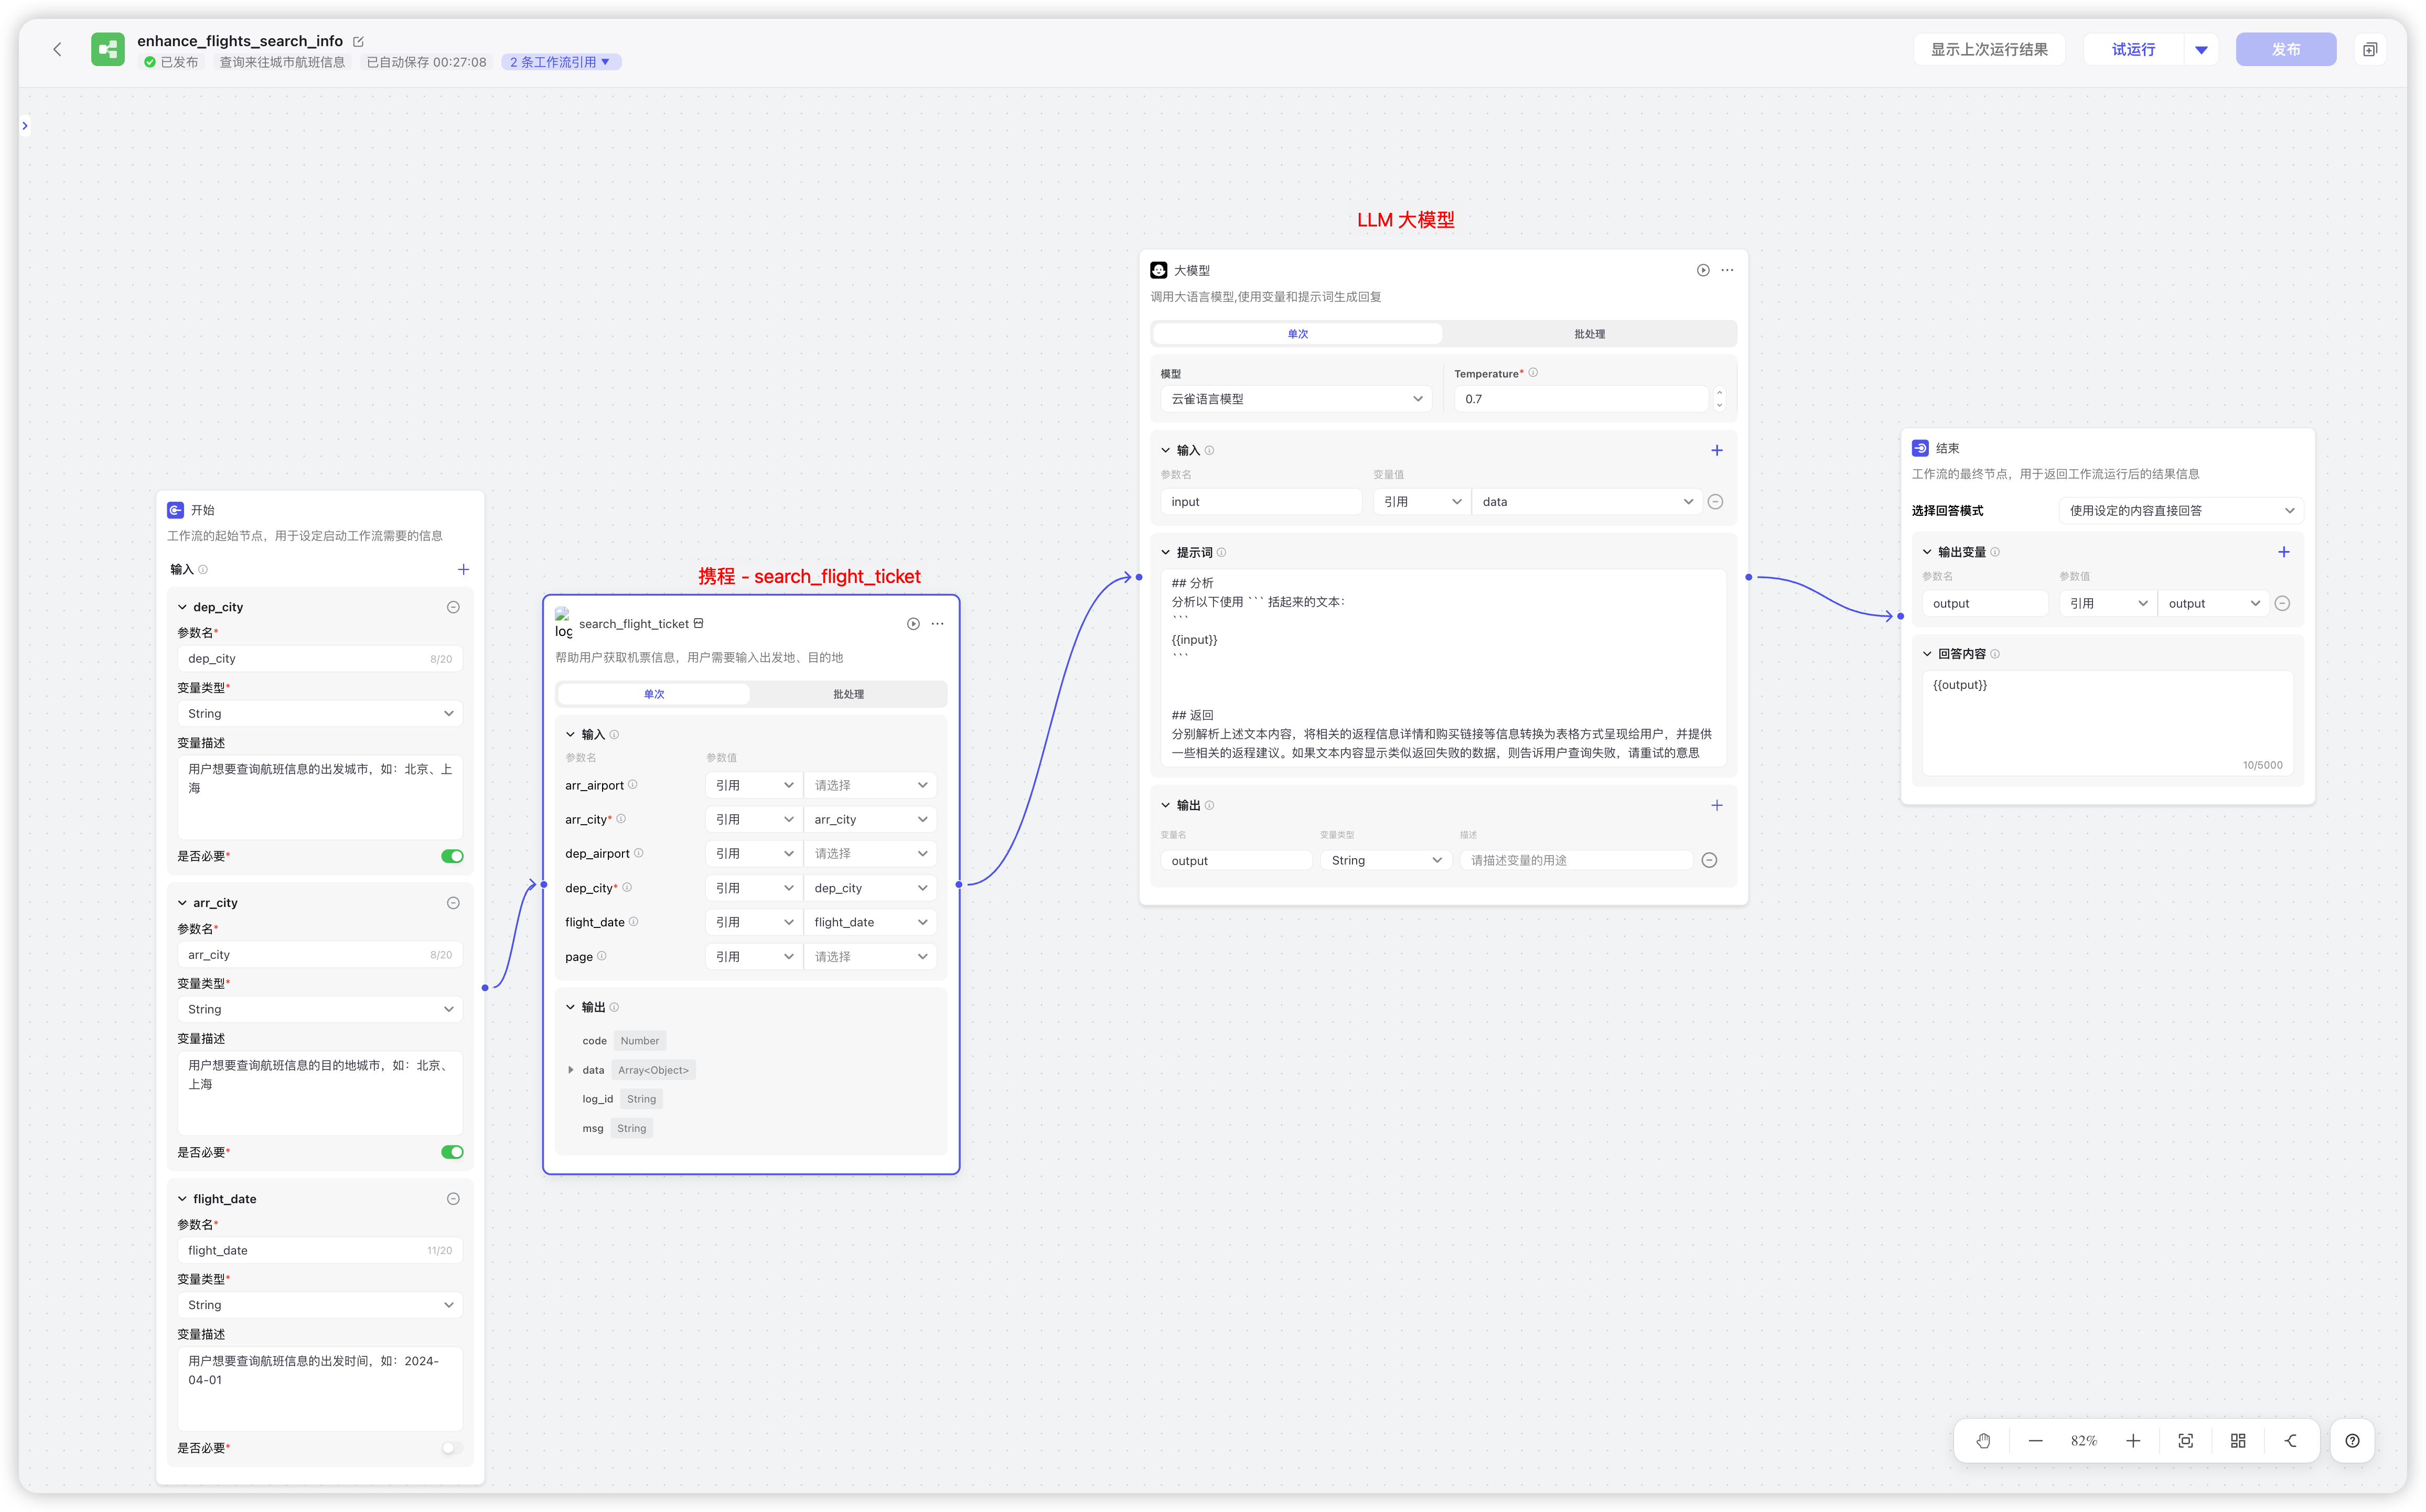Open dep_city 变量类型 String dropdown

[x=320, y=713]
